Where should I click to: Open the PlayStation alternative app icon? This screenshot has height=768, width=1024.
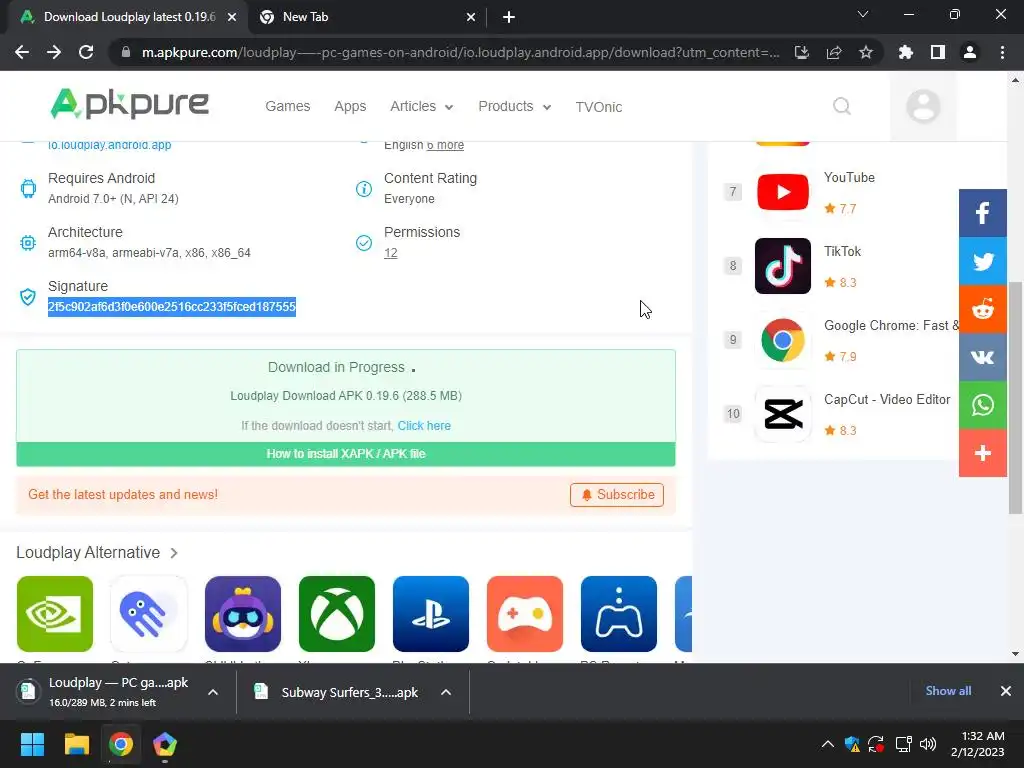click(x=431, y=614)
